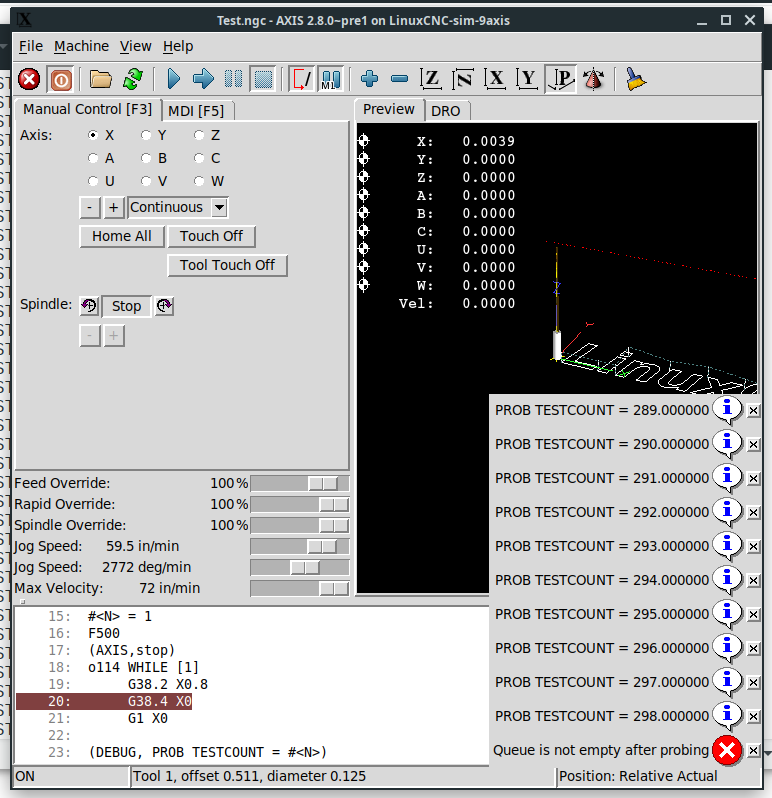Screen dimensions: 772x798
Task: Zoom out the preview
Action: [x=399, y=79]
